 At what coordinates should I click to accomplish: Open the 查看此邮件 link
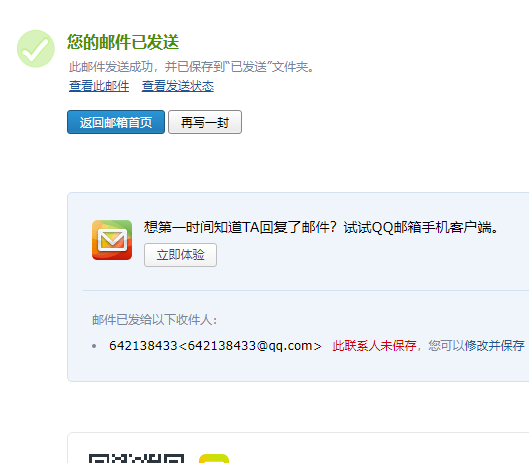click(x=99, y=86)
